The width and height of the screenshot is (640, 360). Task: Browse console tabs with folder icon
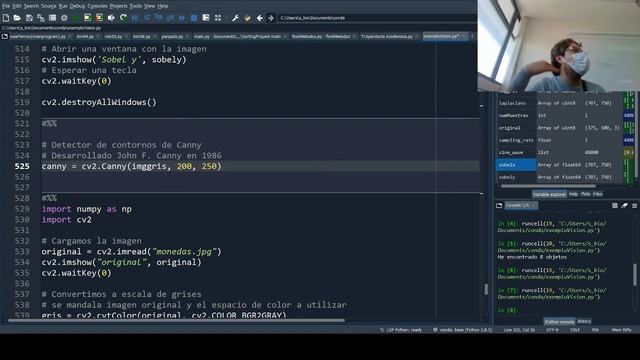coord(499,205)
